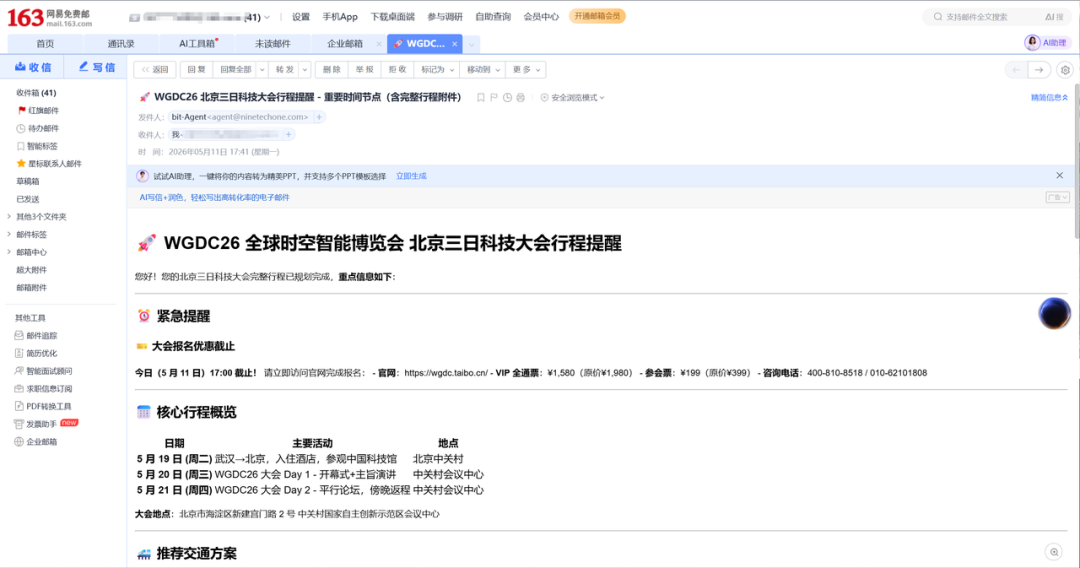The width and height of the screenshot is (1080, 568).
Task: Open the 移动到 move-to dropdown
Action: (483, 70)
